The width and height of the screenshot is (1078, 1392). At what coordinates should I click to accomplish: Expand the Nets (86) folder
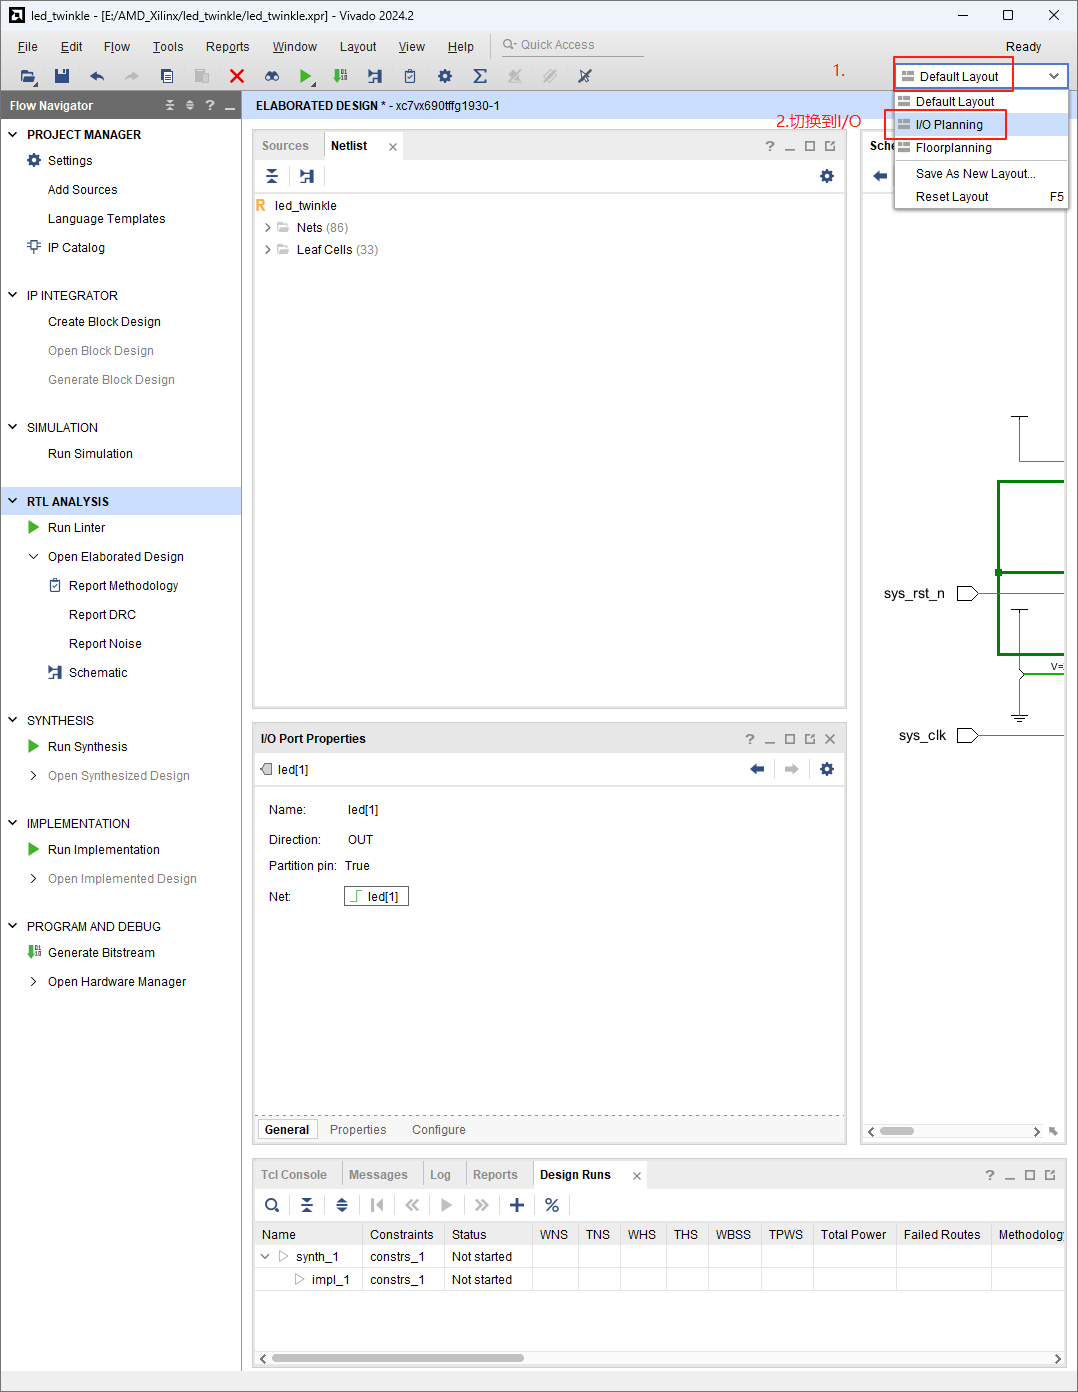268,228
